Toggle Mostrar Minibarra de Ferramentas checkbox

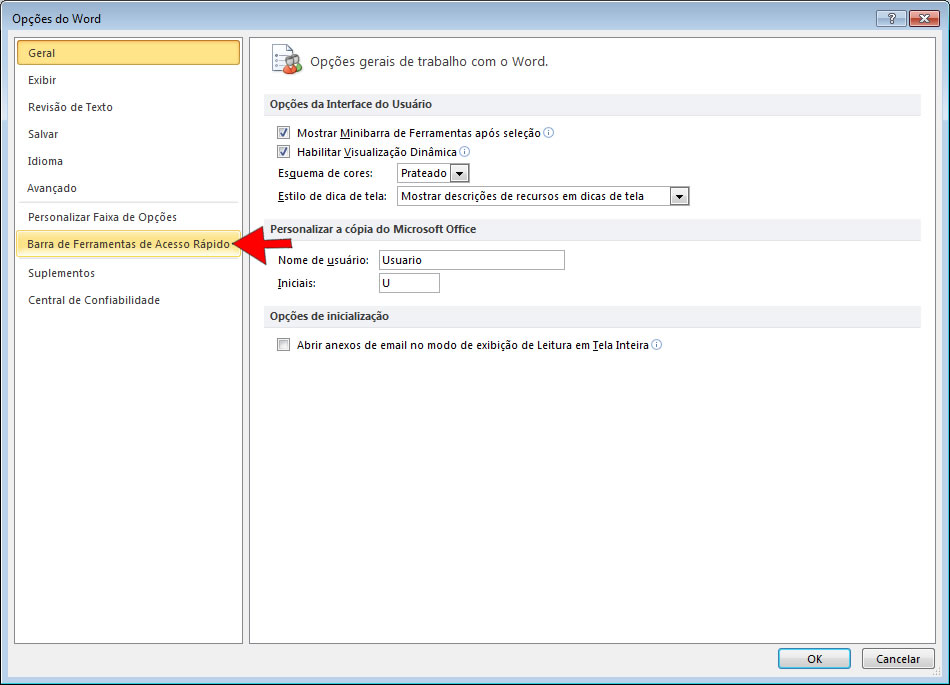pyautogui.click(x=283, y=133)
